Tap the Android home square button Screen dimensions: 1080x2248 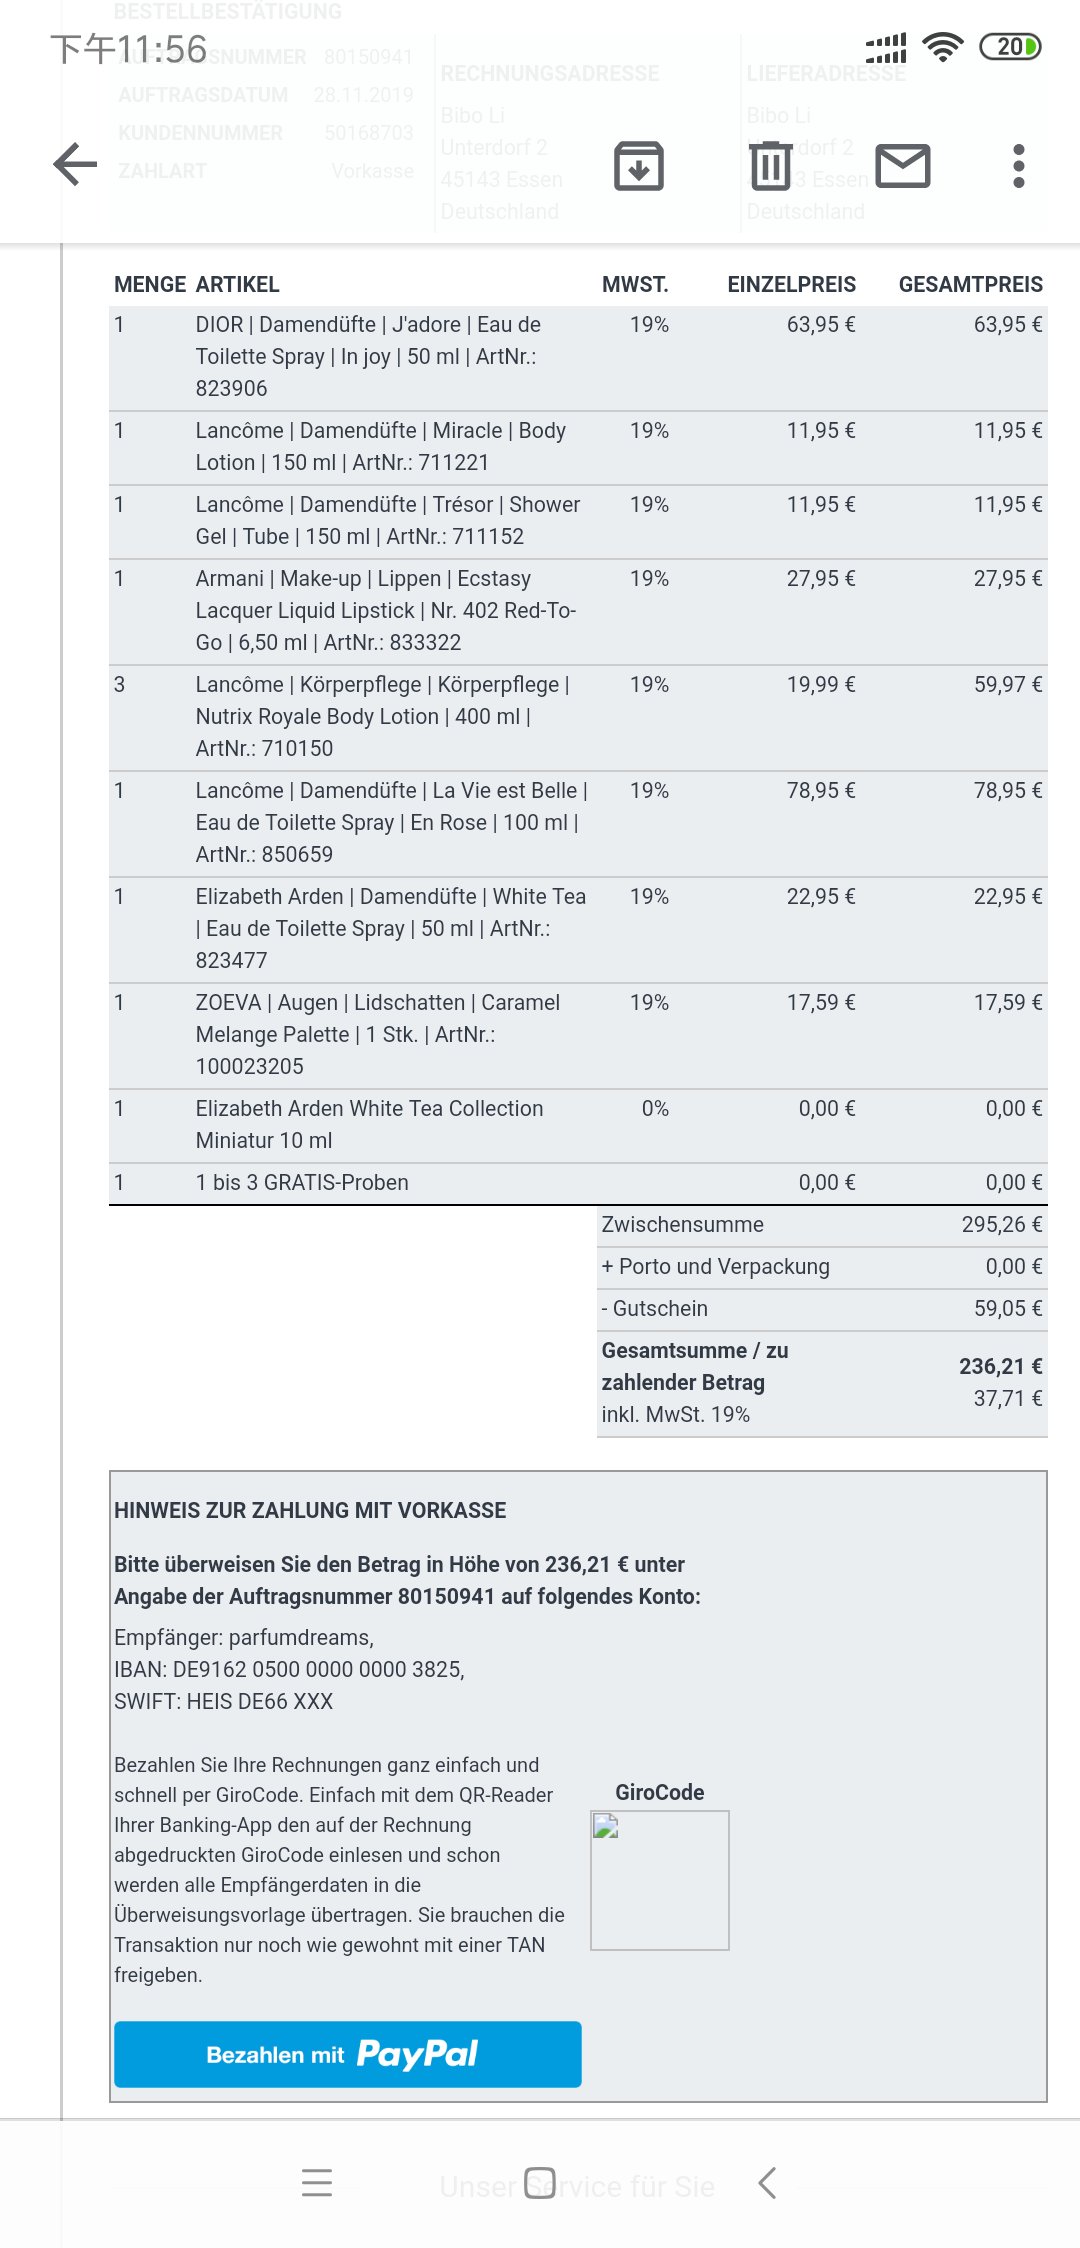[x=540, y=2182]
